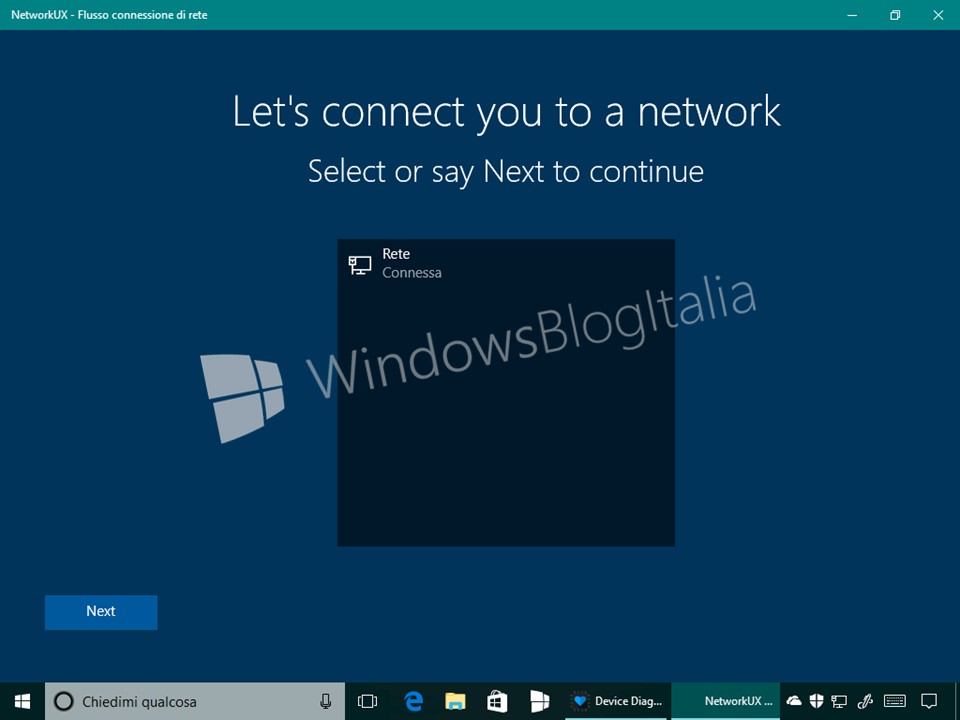Open the OneDrive cloud tray icon
Image resolution: width=960 pixels, height=720 pixels.
tap(794, 701)
